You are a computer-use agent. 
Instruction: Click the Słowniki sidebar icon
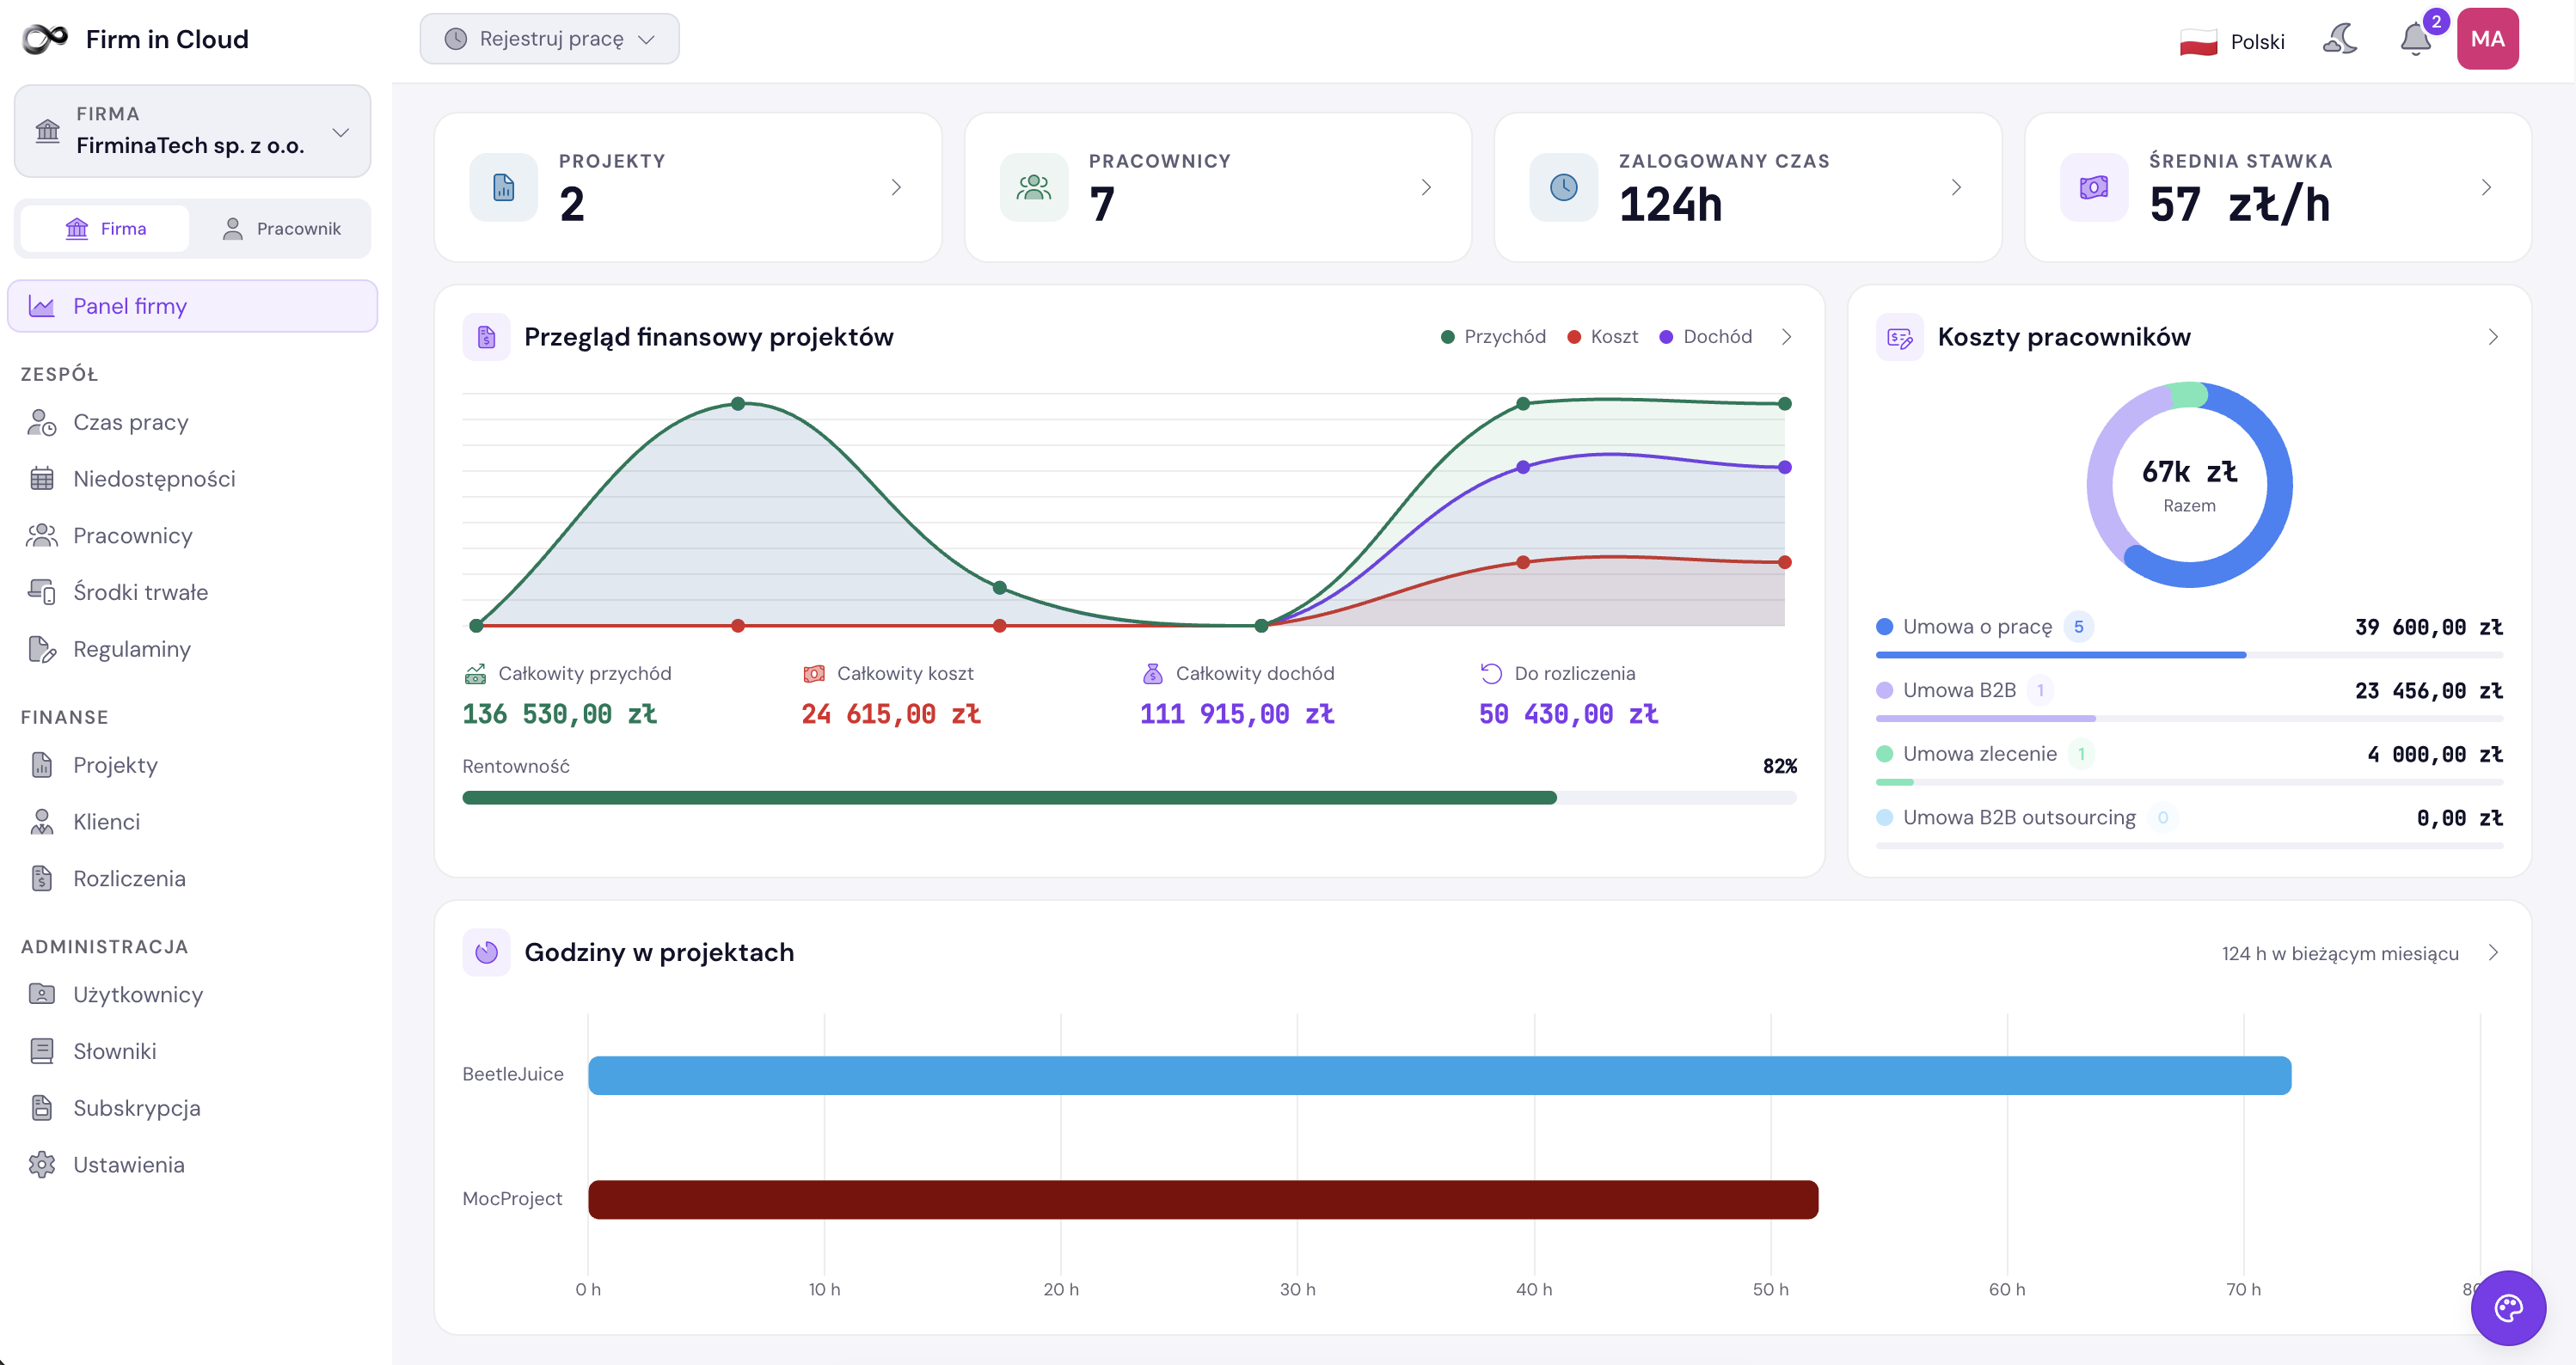[x=42, y=1051]
